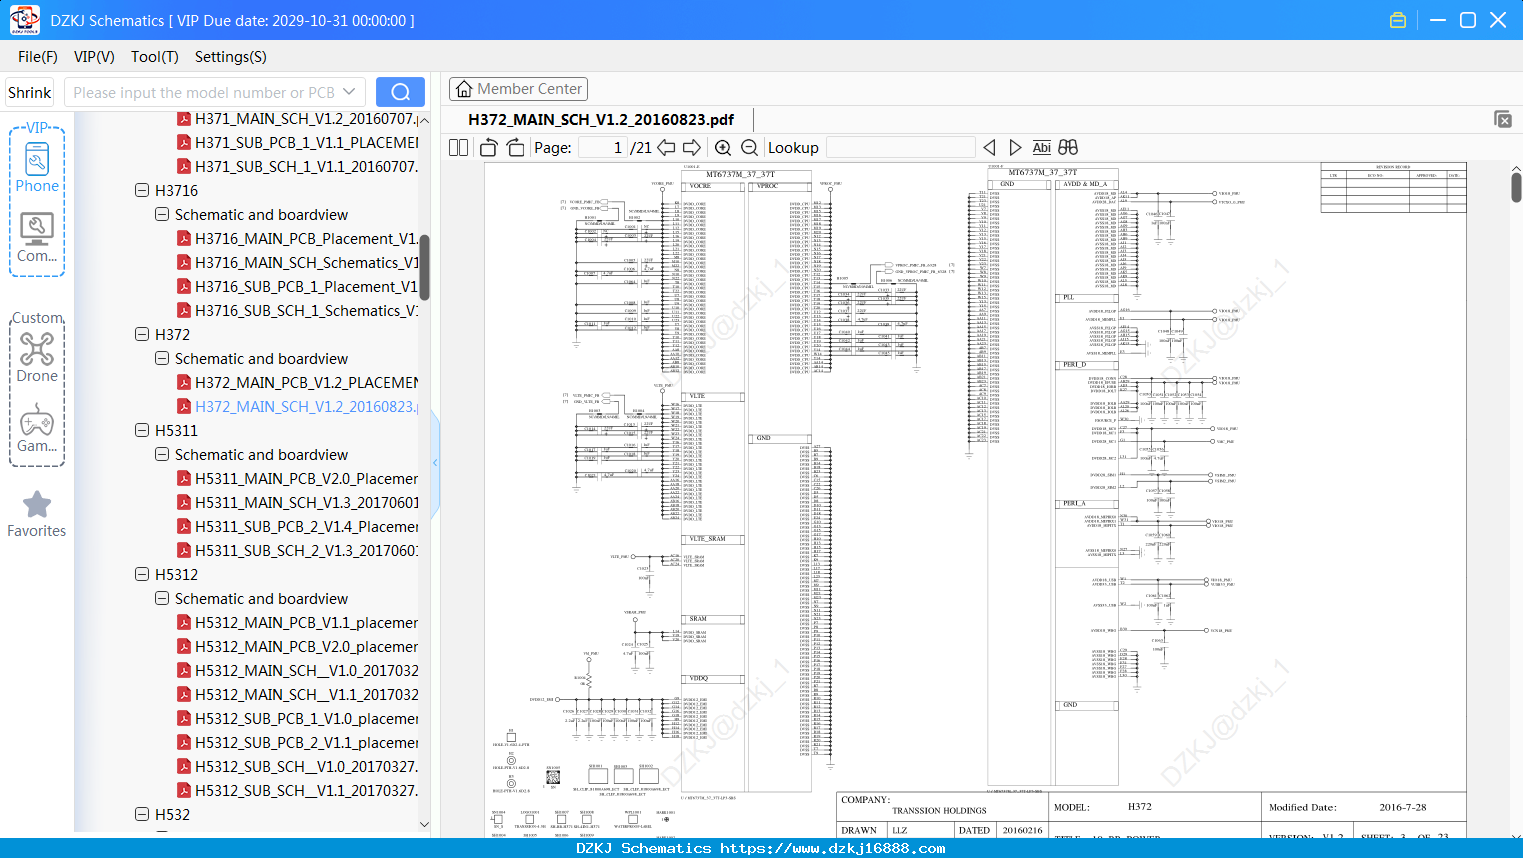Select the H372_MAIN_SCH_V1.2_20160823.pdf tab
Image resolution: width=1523 pixels, height=858 pixels.
[x=601, y=119]
